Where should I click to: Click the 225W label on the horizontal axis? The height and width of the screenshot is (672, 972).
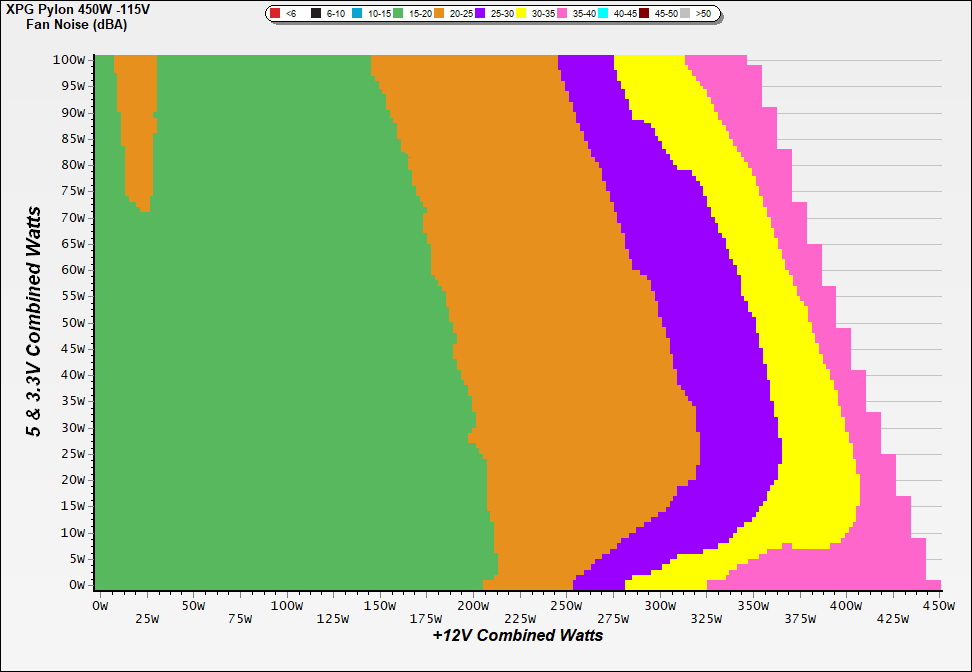[x=519, y=619]
